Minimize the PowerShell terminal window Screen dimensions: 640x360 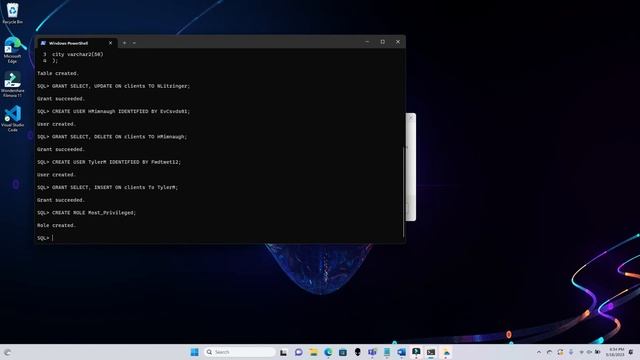367,42
